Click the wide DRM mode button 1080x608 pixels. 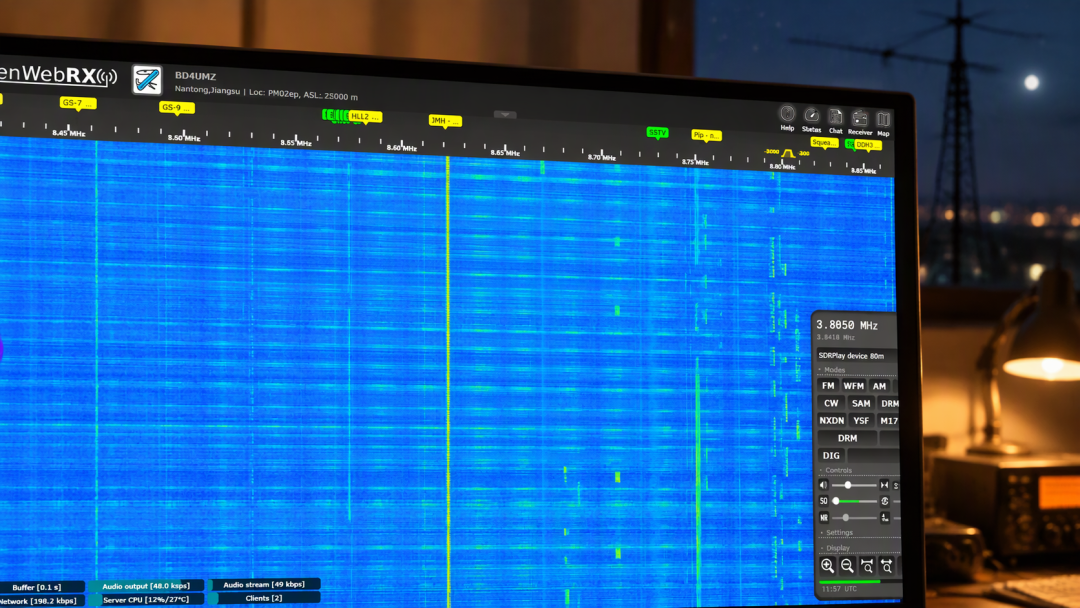point(847,438)
